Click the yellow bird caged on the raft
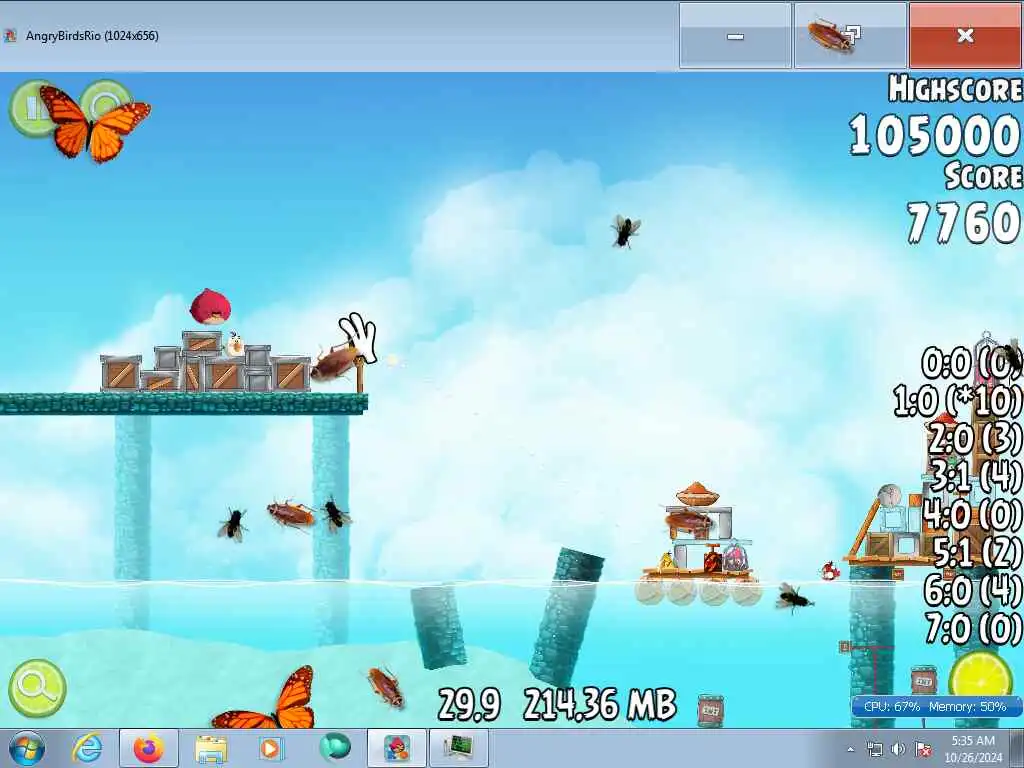This screenshot has height=768, width=1024. (x=665, y=560)
